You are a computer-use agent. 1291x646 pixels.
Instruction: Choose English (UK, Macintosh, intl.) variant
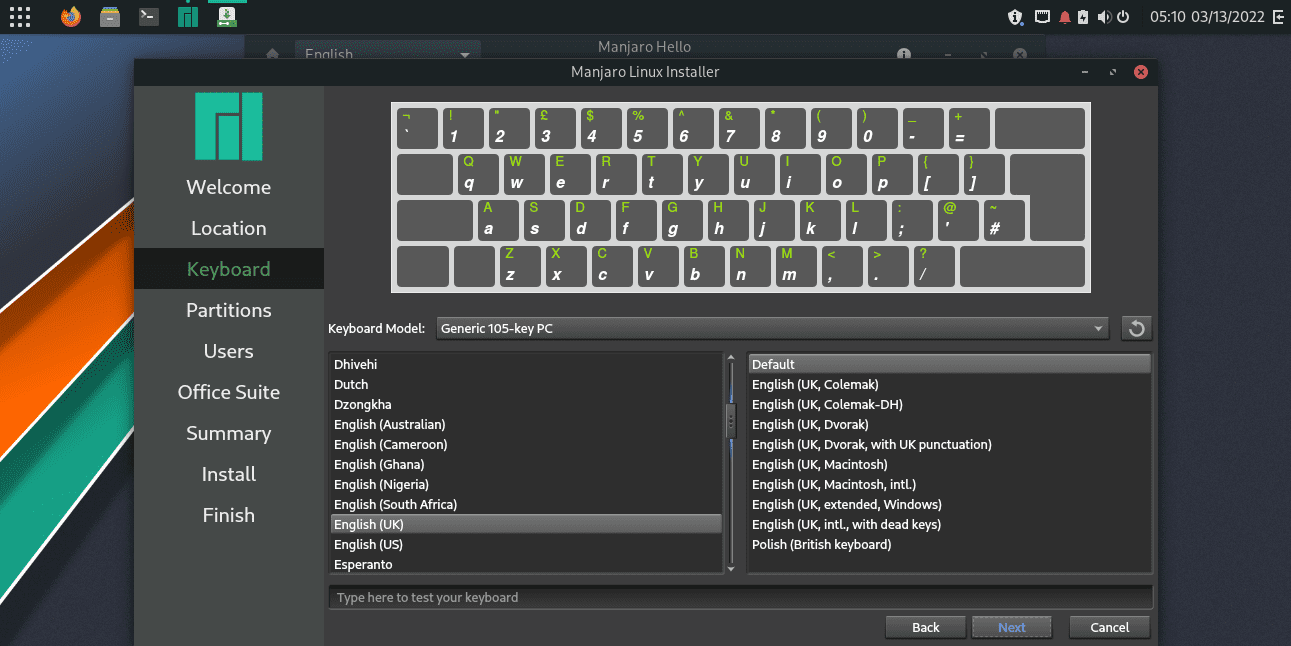pyautogui.click(x=950, y=484)
